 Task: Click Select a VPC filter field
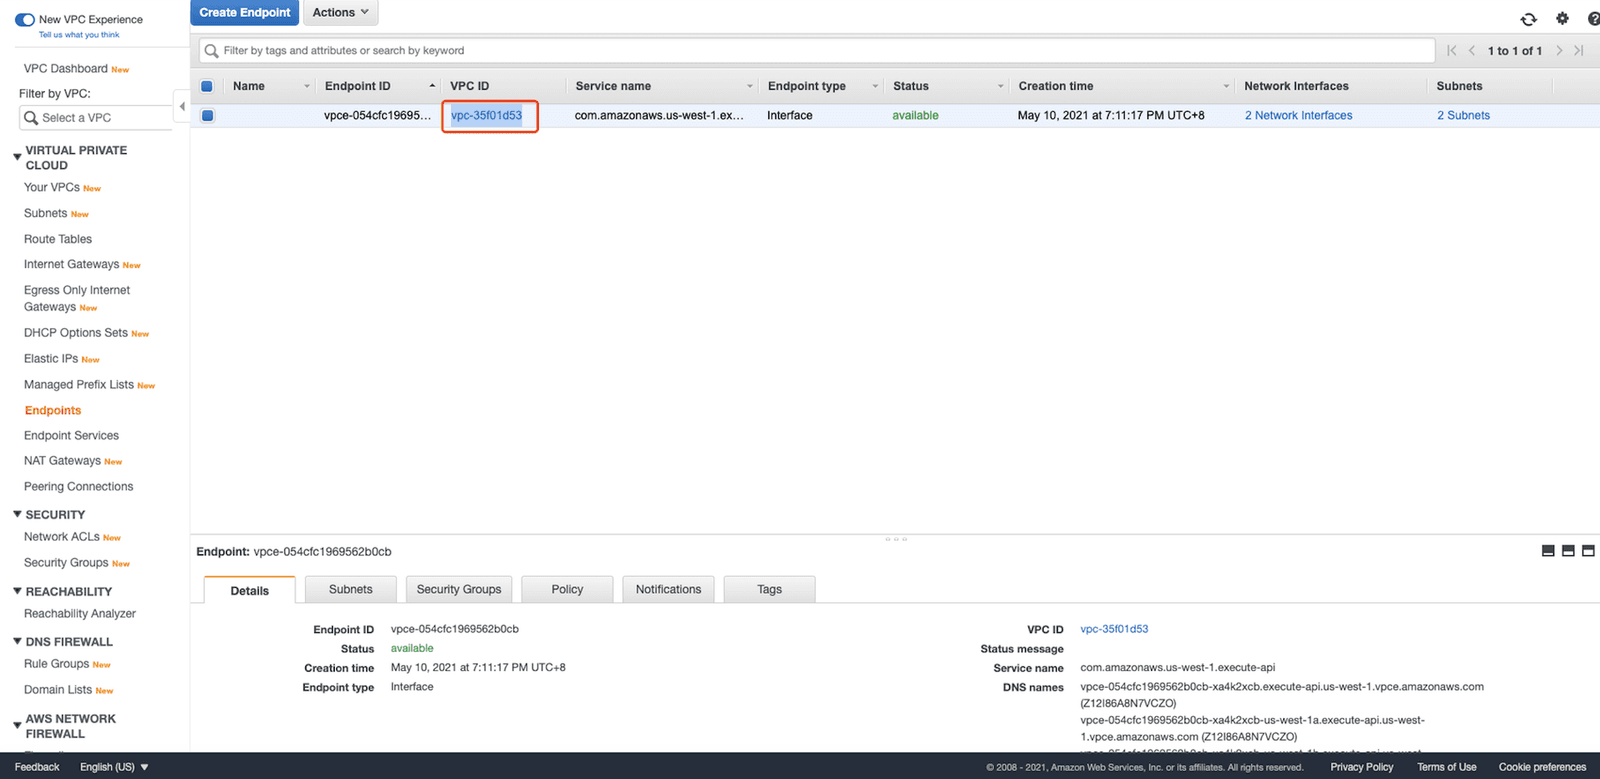97,118
